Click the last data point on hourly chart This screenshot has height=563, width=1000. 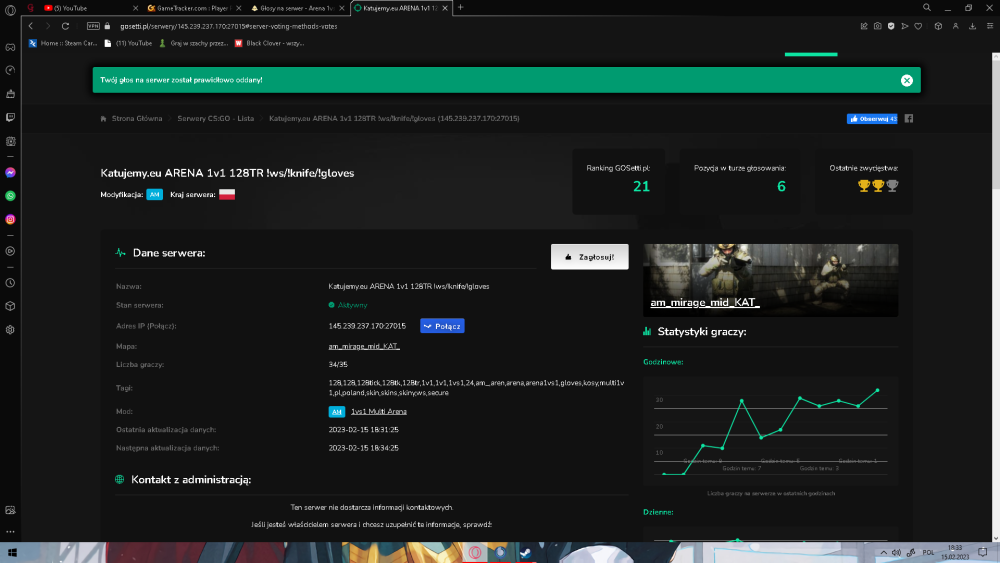pyautogui.click(x=878, y=390)
